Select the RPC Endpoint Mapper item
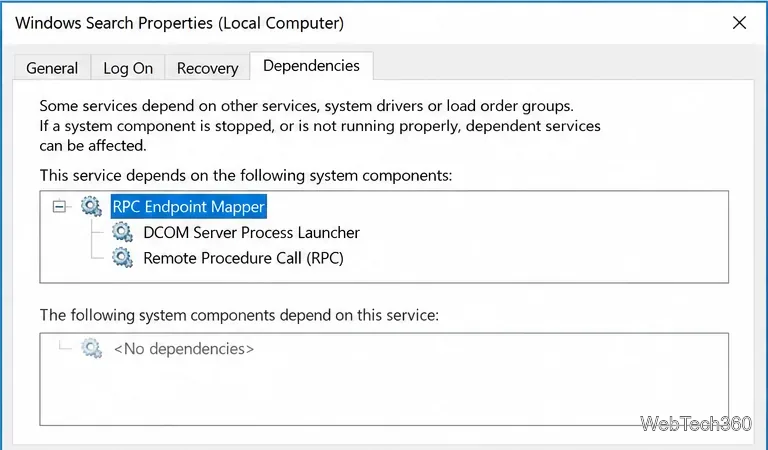 pyautogui.click(x=189, y=207)
